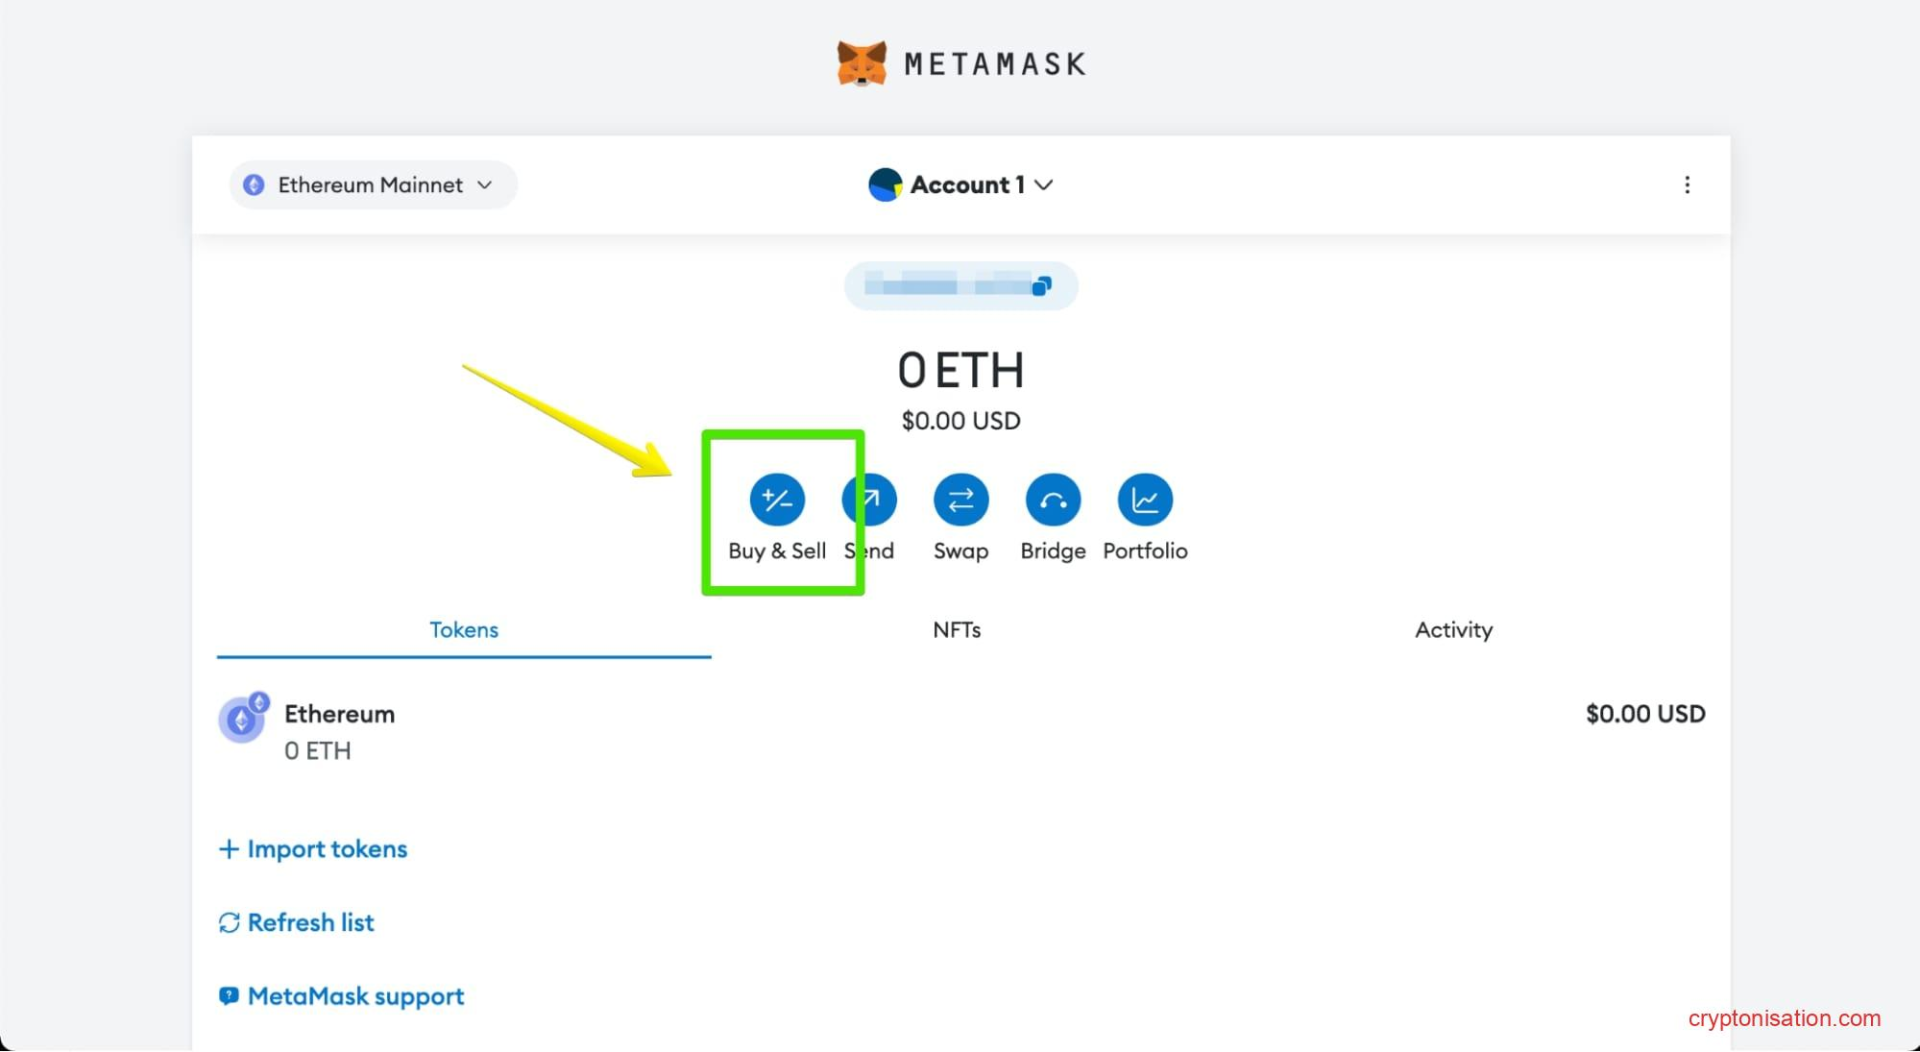The width and height of the screenshot is (1920, 1052).
Task: Click the Ethereum token icon in list
Action: (242, 719)
